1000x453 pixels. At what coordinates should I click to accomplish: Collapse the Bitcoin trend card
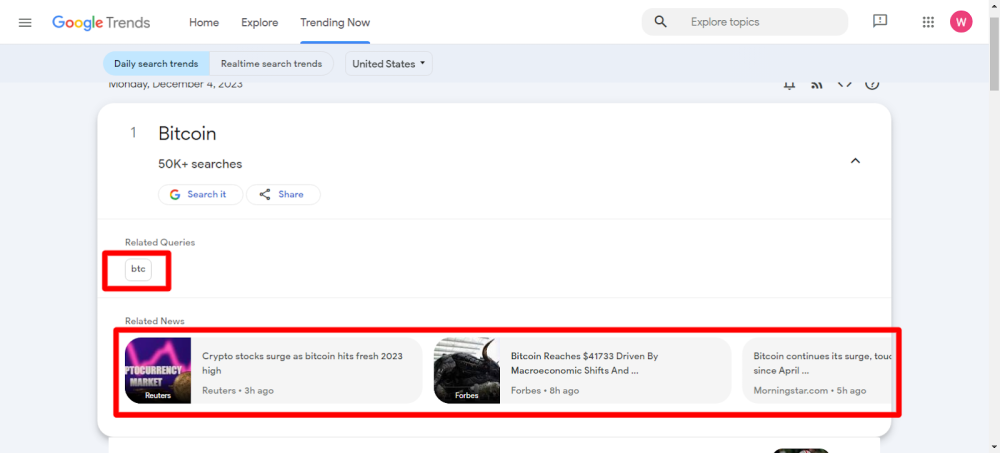coord(855,161)
